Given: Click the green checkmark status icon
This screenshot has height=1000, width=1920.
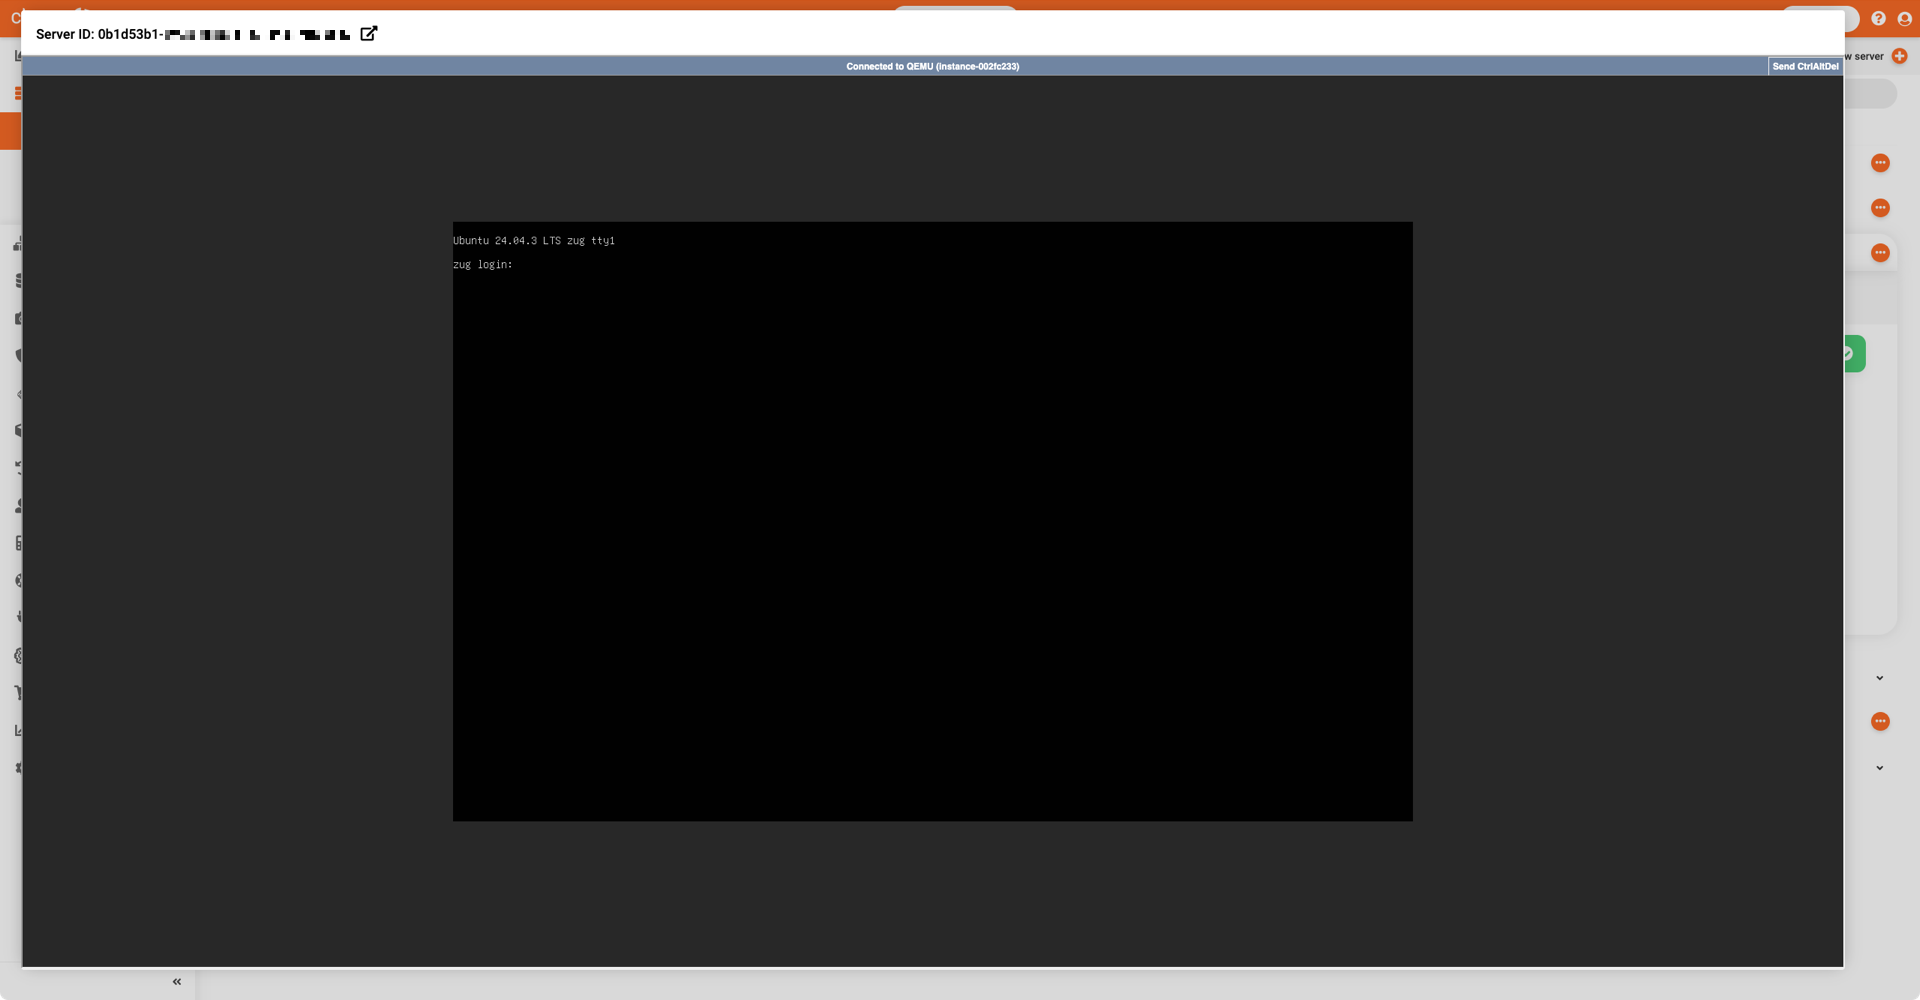Looking at the screenshot, I should click(x=1851, y=353).
